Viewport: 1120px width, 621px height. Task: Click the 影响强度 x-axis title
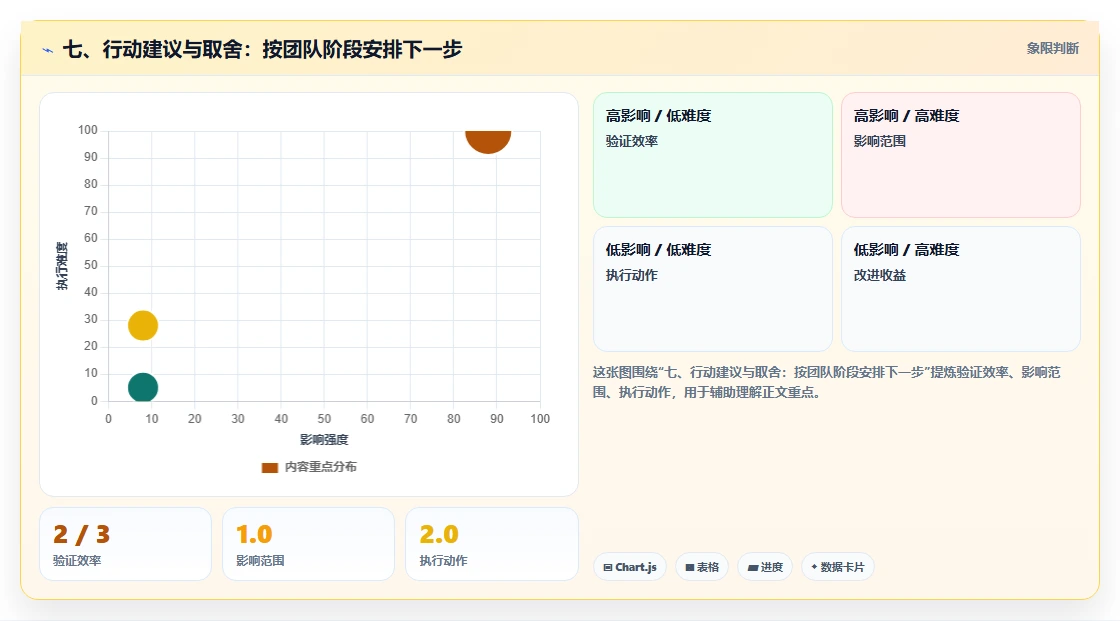tap(324, 439)
